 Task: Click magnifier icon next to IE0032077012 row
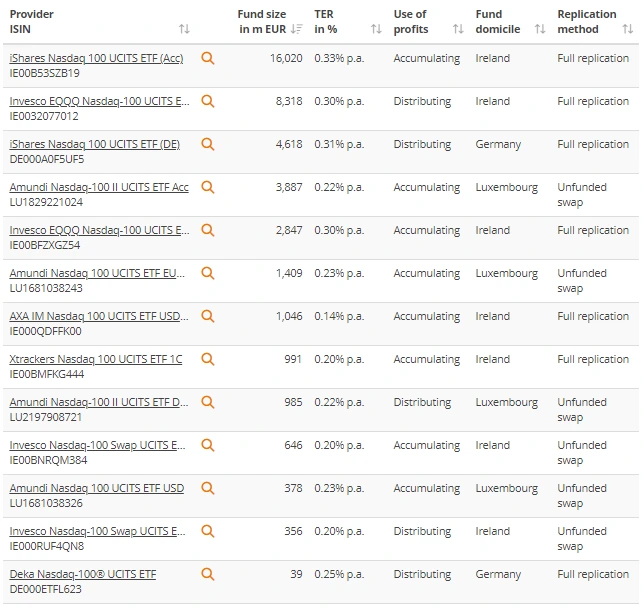coord(207,101)
